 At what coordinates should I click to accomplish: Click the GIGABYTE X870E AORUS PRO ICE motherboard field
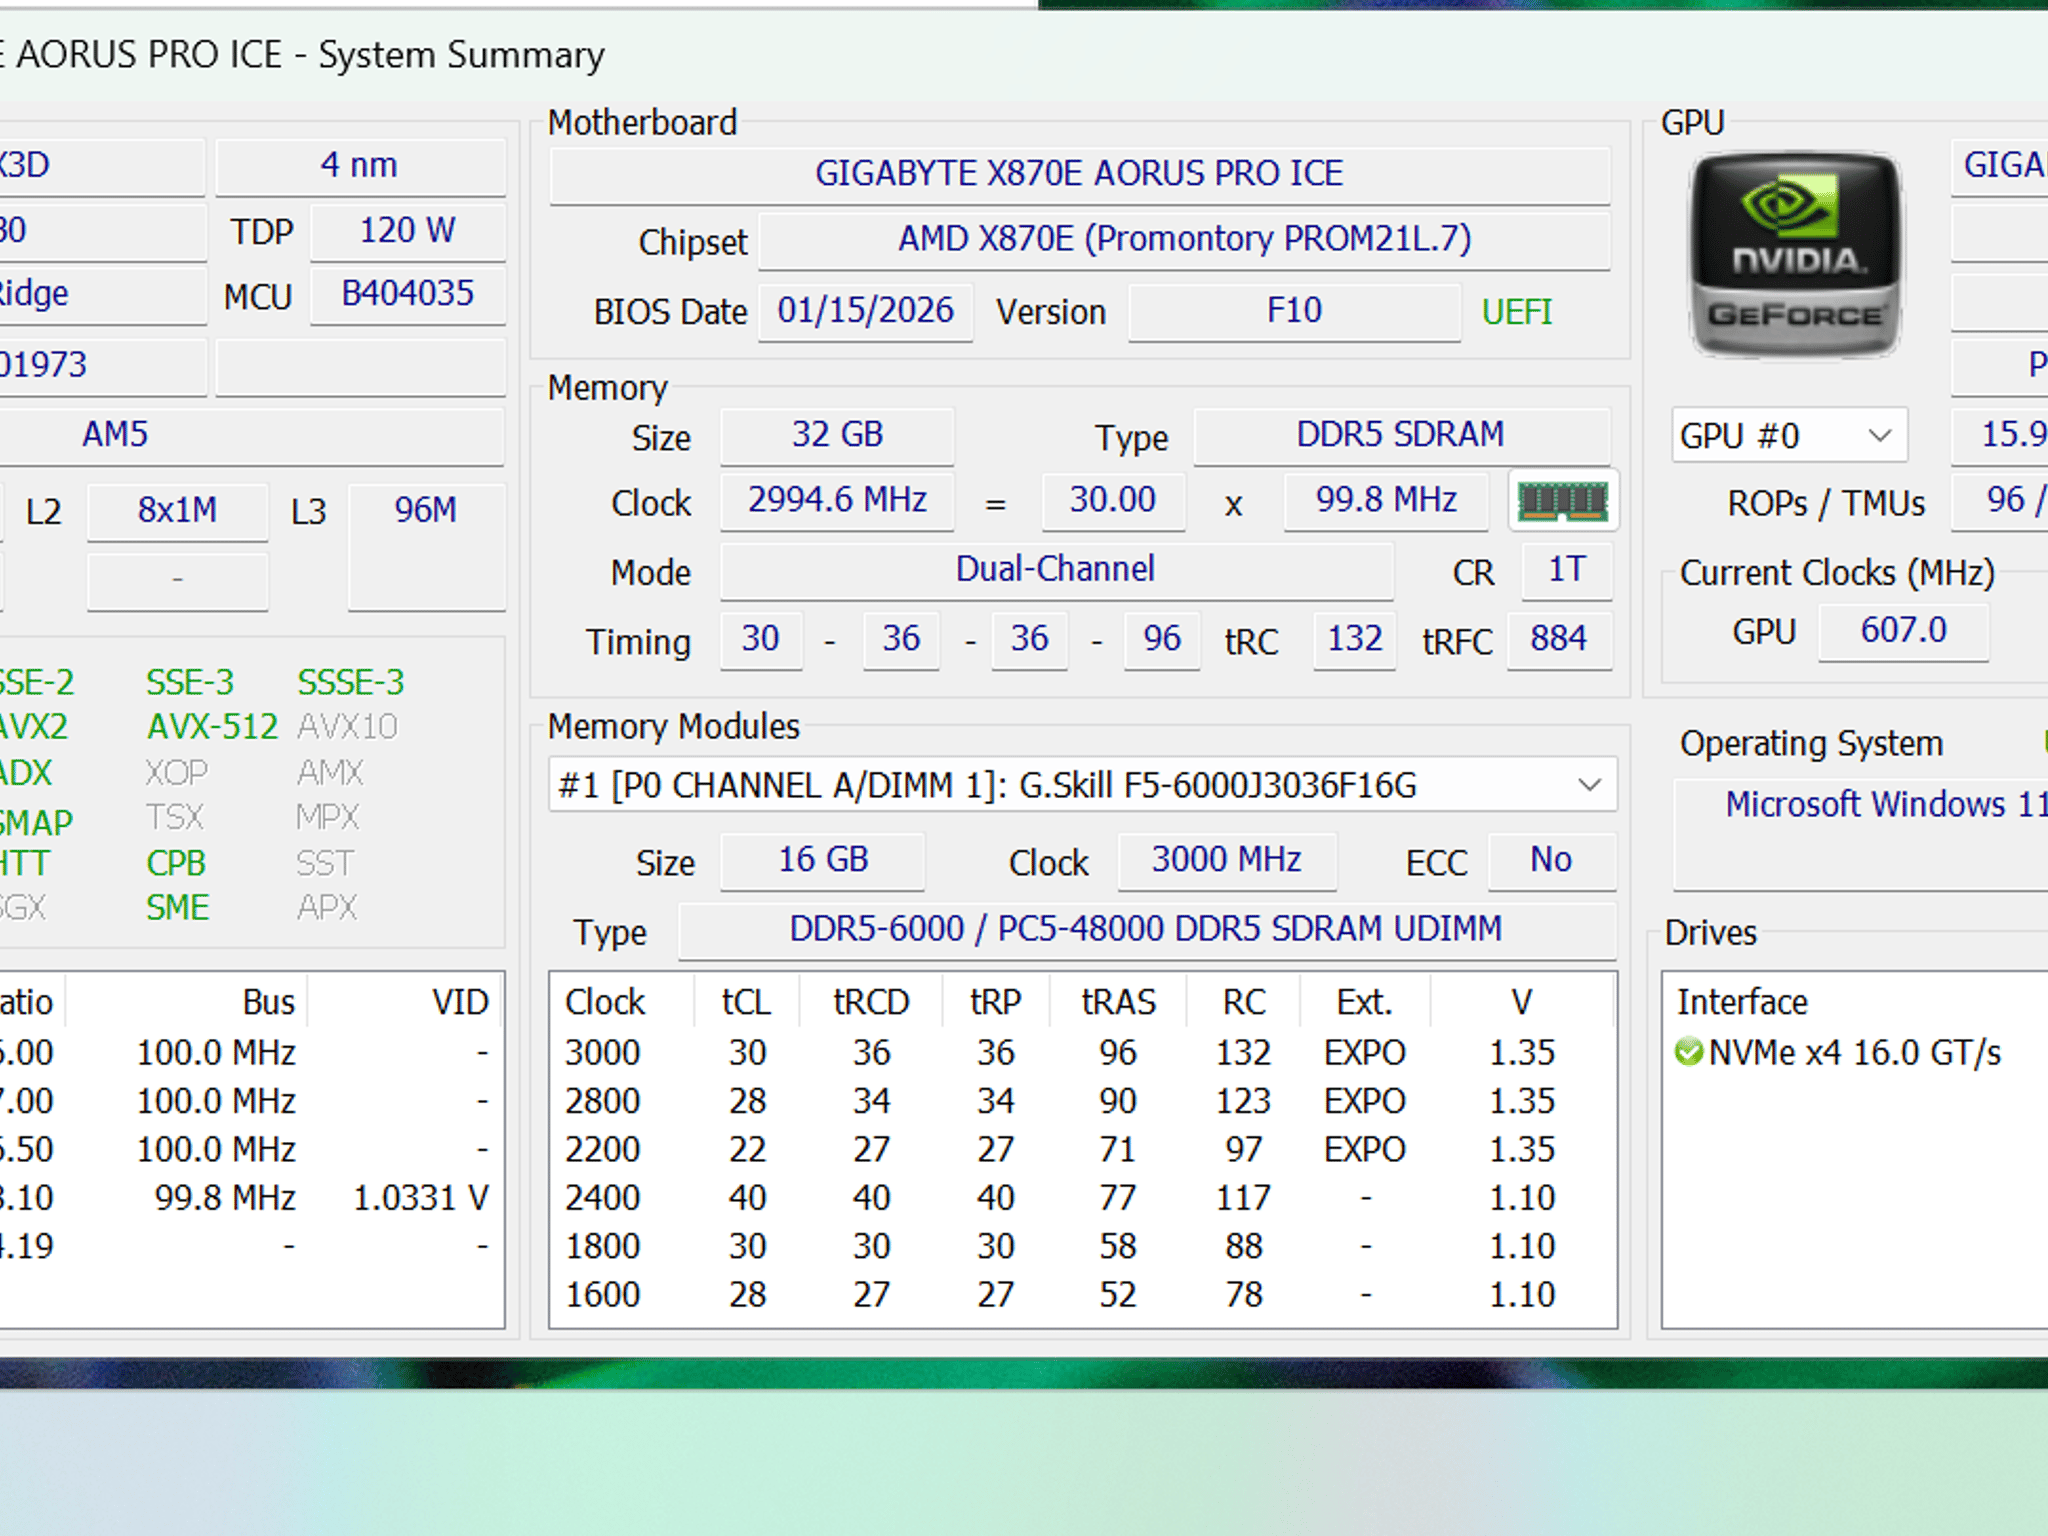[x=1079, y=174]
